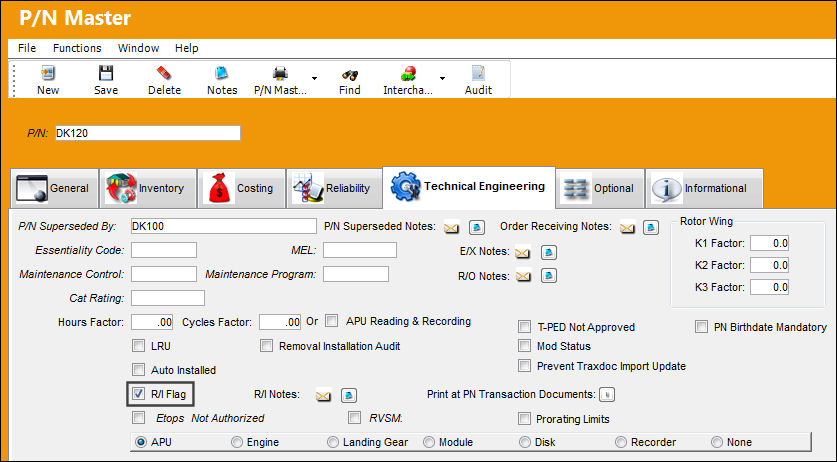The height and width of the screenshot is (462, 837).
Task: Switch to the Reliability tab
Action: 334,188
